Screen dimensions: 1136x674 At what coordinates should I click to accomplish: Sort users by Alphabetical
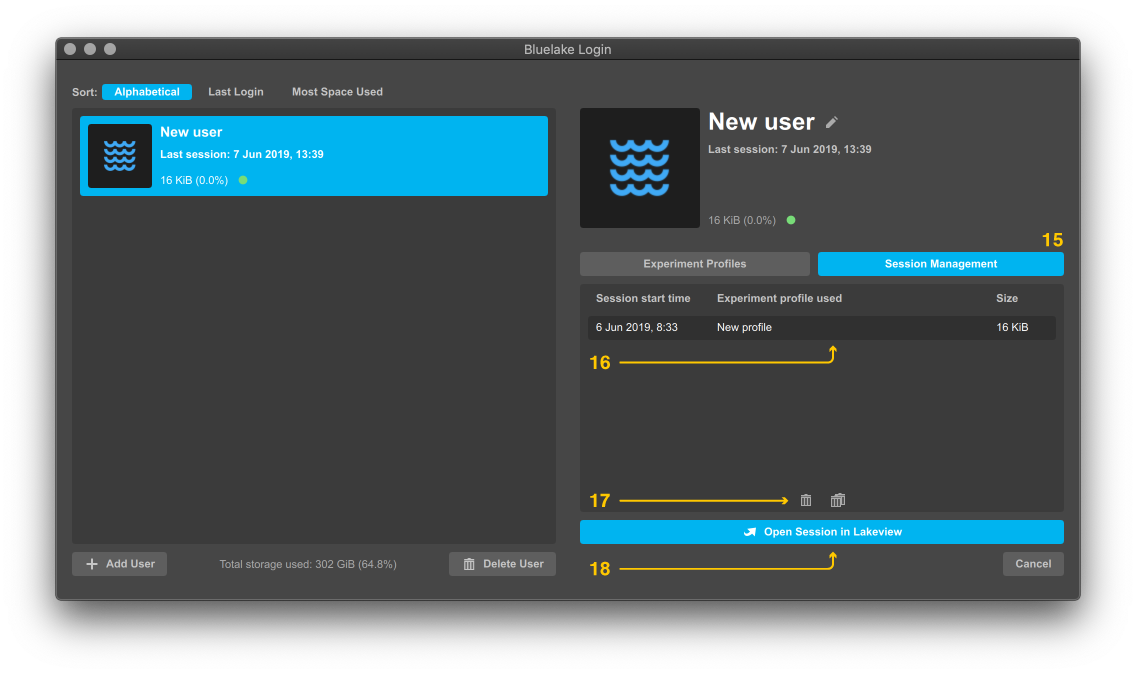147,92
